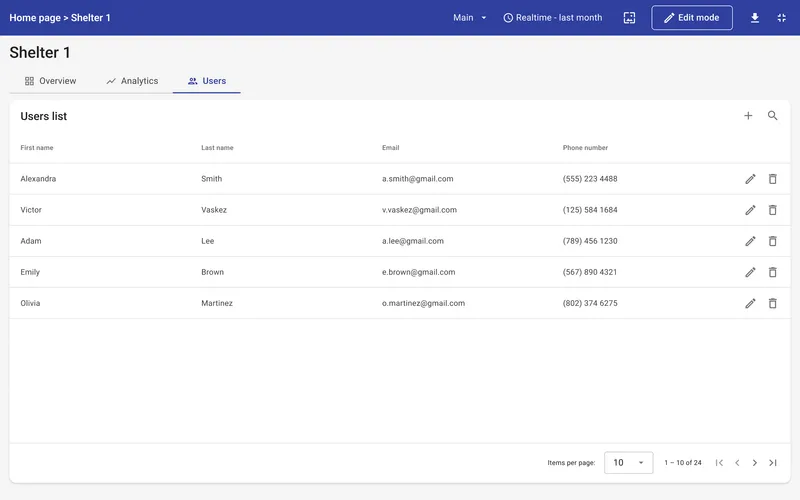The width and height of the screenshot is (800, 500).
Task: Click phone number (125) 584 1684
Action: (590, 210)
